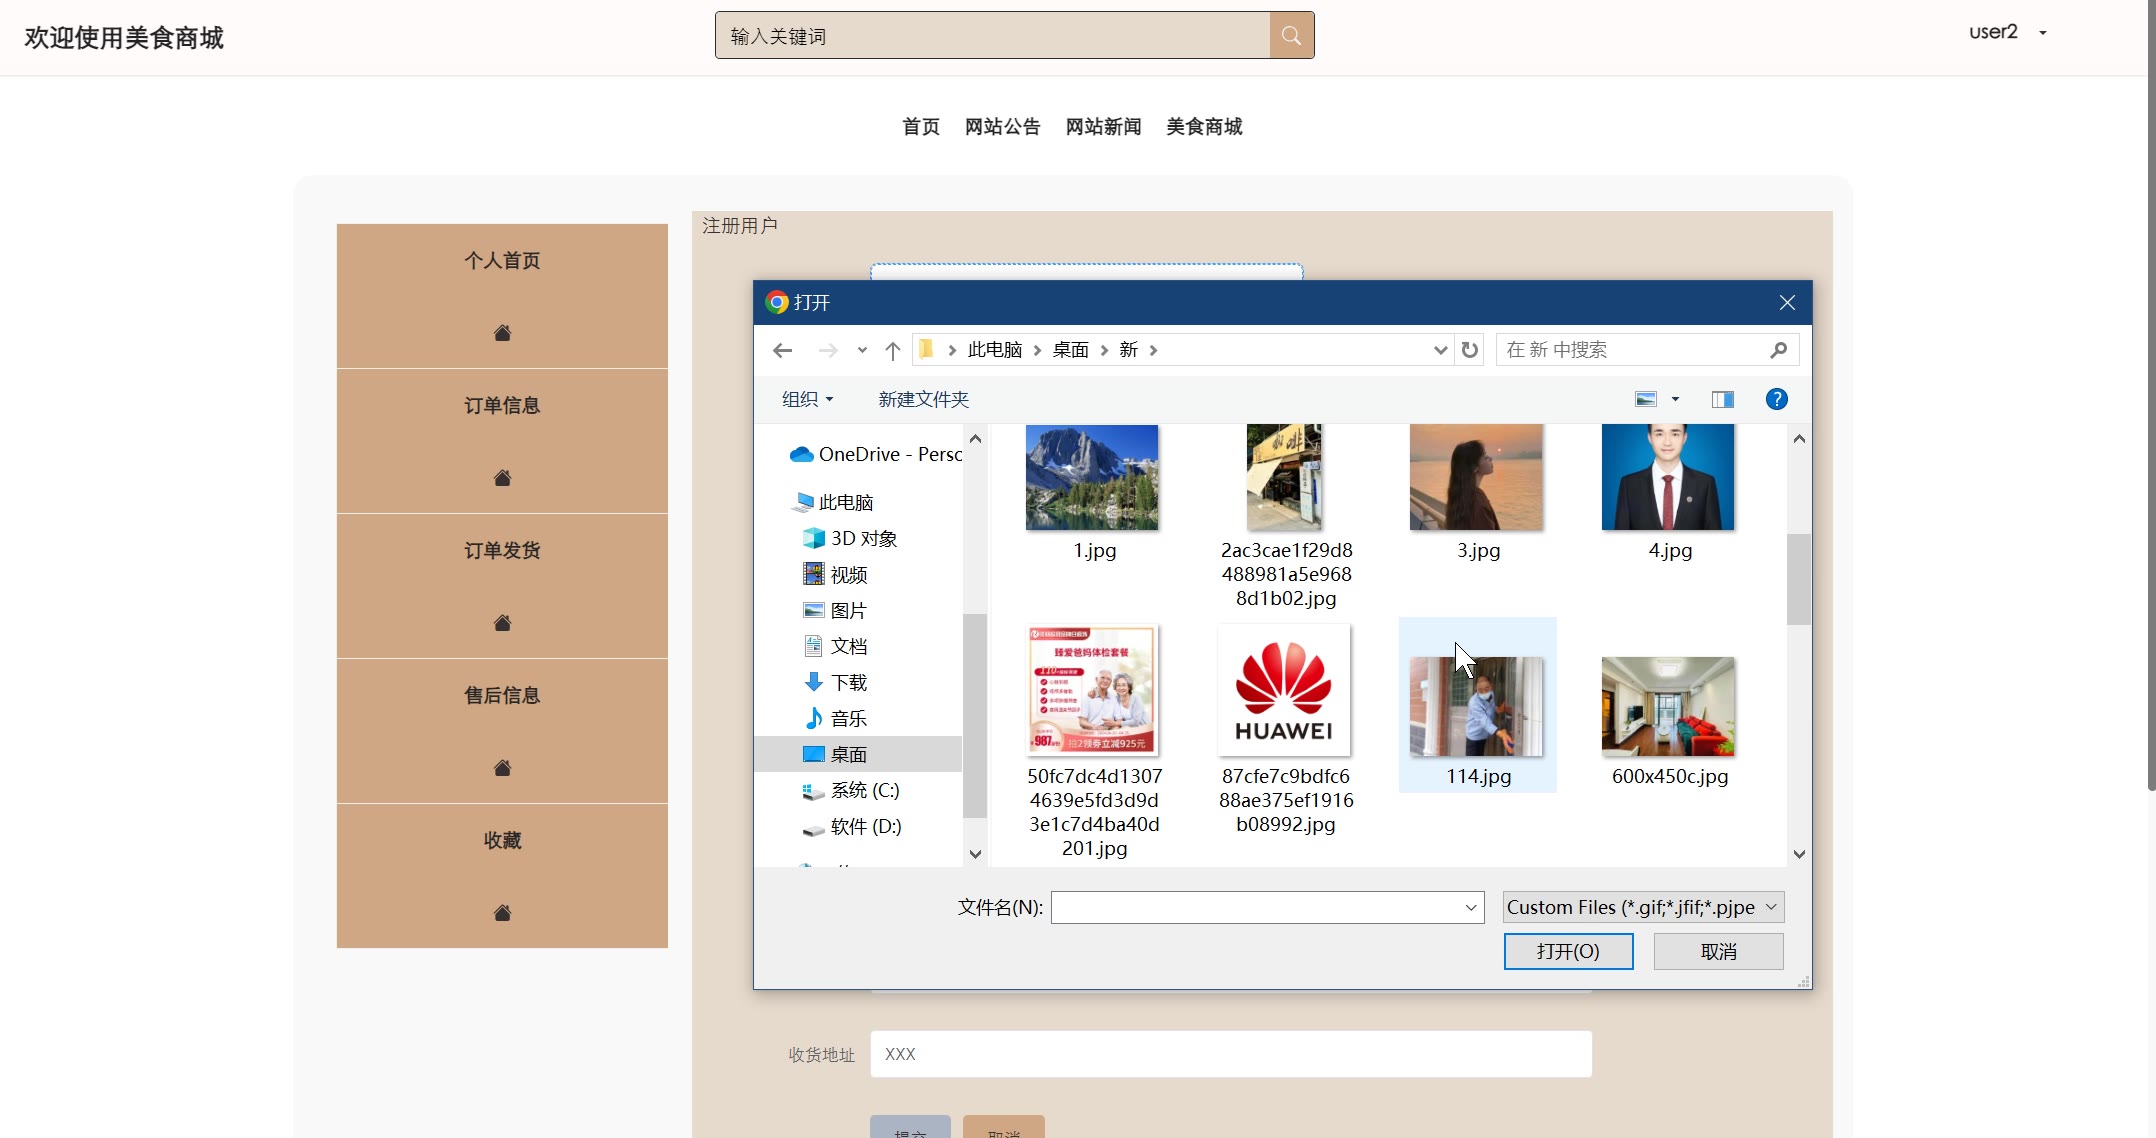
Task: Select the 1.jpg mountain thumbnail
Action: (x=1092, y=477)
